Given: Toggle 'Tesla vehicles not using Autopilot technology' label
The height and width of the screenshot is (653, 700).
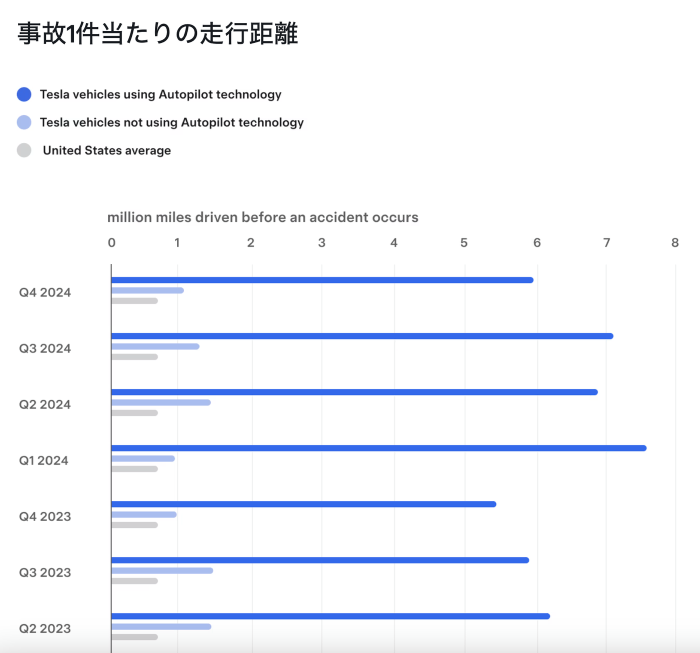Looking at the screenshot, I should (x=171, y=123).
